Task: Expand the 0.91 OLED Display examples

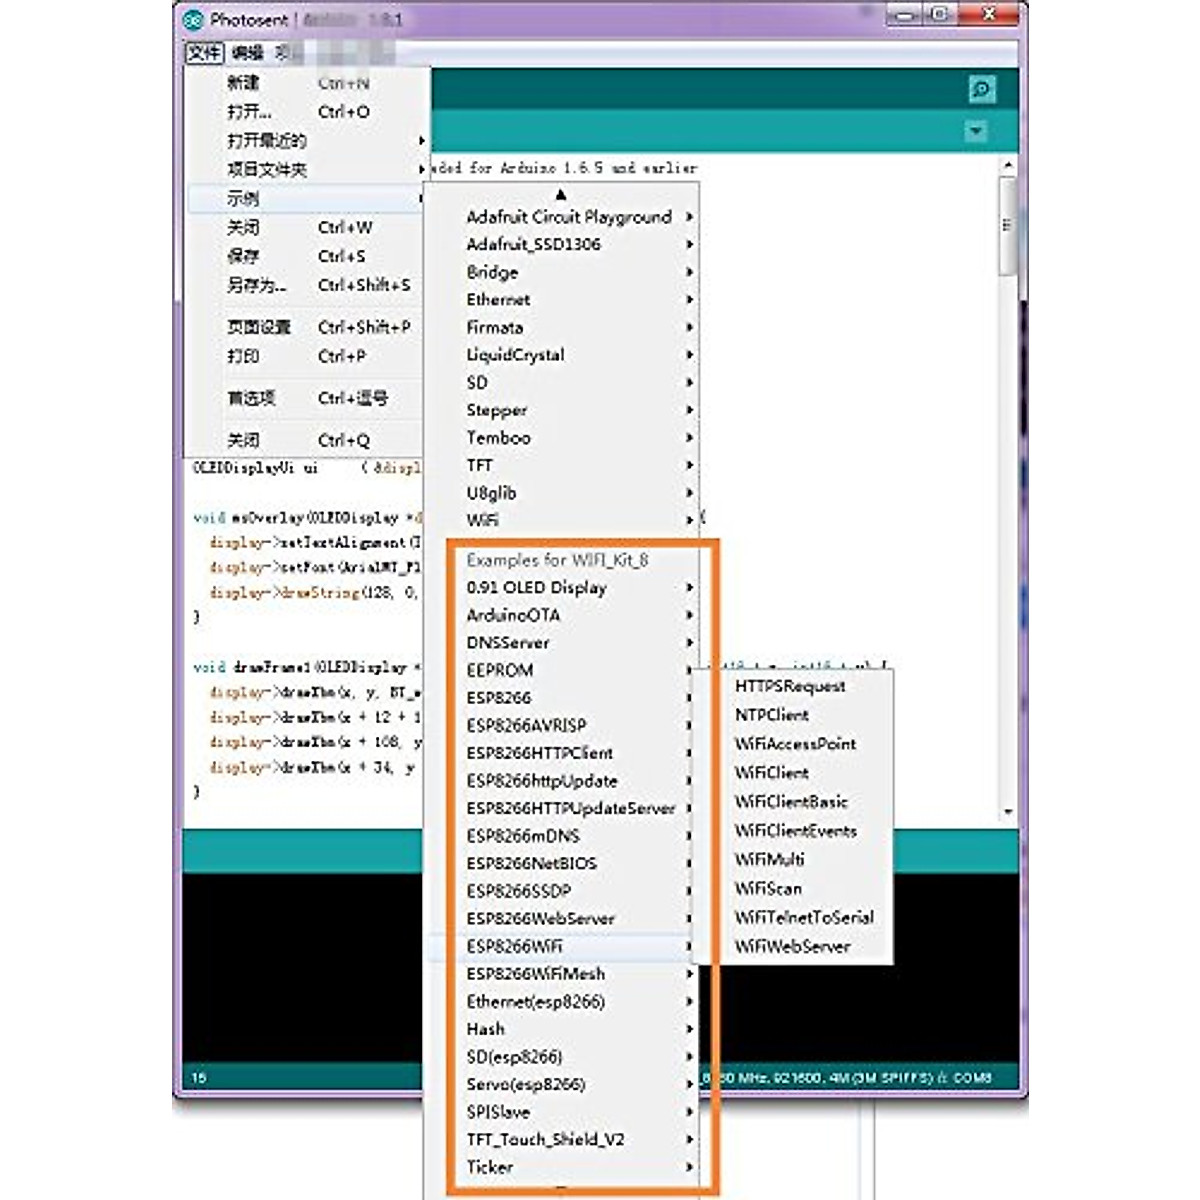Action: [536, 588]
